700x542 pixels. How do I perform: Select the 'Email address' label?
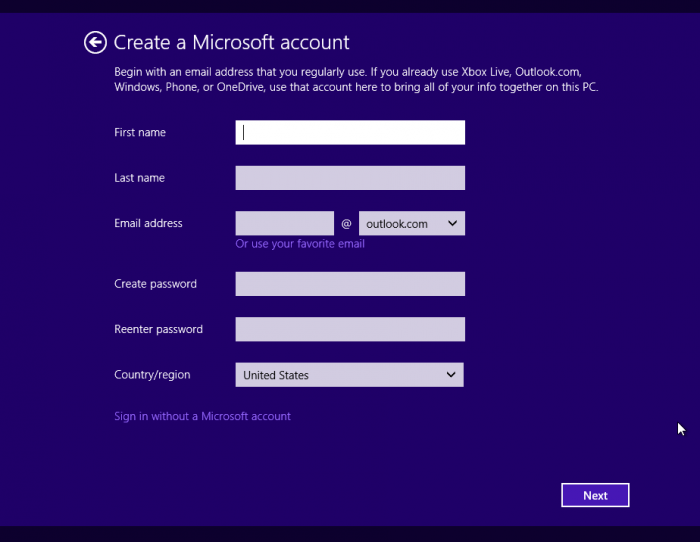pyautogui.click(x=148, y=223)
